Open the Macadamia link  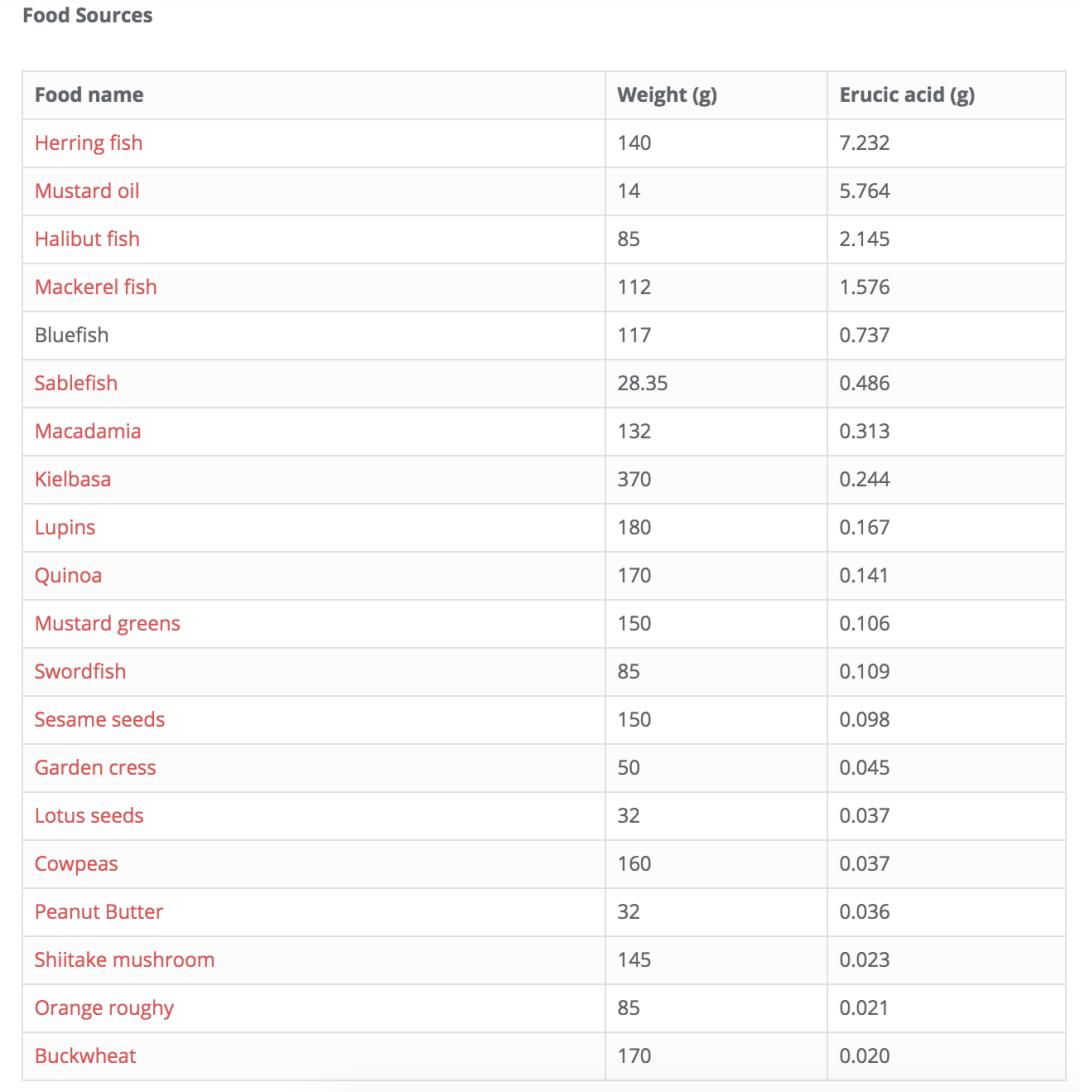coord(87,431)
